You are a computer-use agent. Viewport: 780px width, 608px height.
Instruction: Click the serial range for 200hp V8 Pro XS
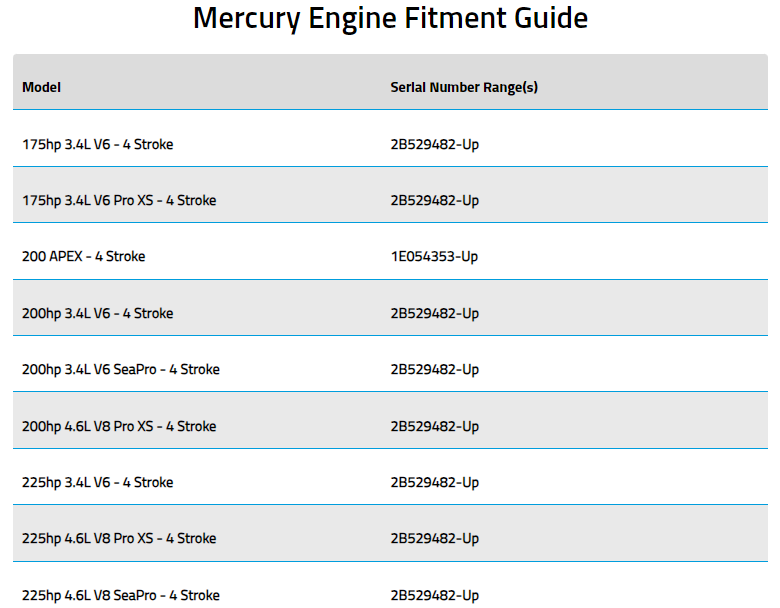[x=434, y=426]
